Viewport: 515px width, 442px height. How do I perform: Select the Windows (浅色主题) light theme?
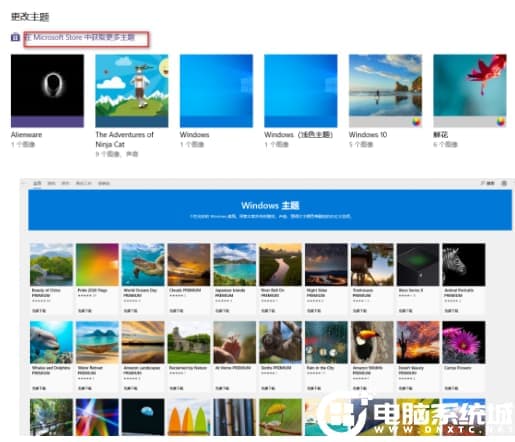point(301,91)
